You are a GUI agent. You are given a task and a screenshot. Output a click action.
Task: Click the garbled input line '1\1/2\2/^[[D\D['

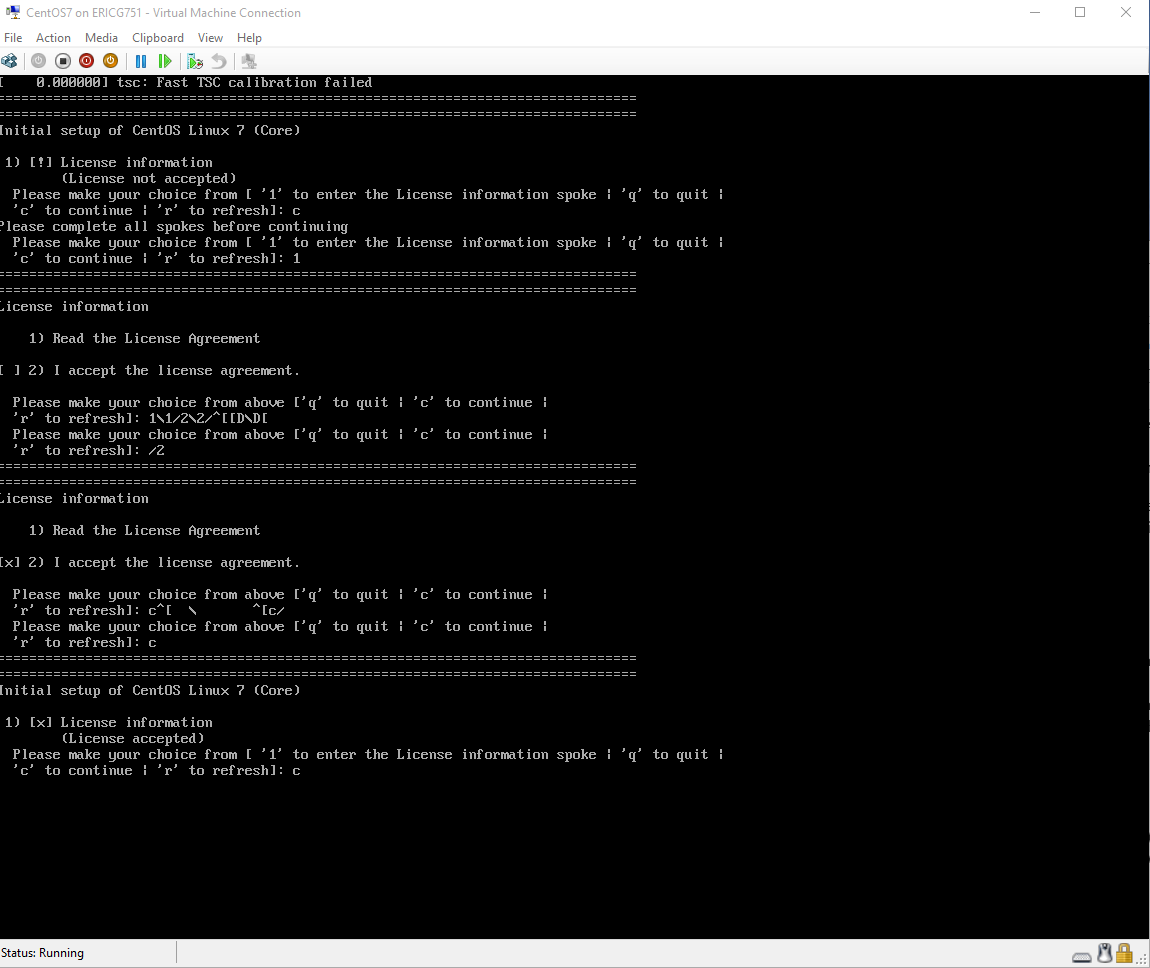(x=208, y=419)
